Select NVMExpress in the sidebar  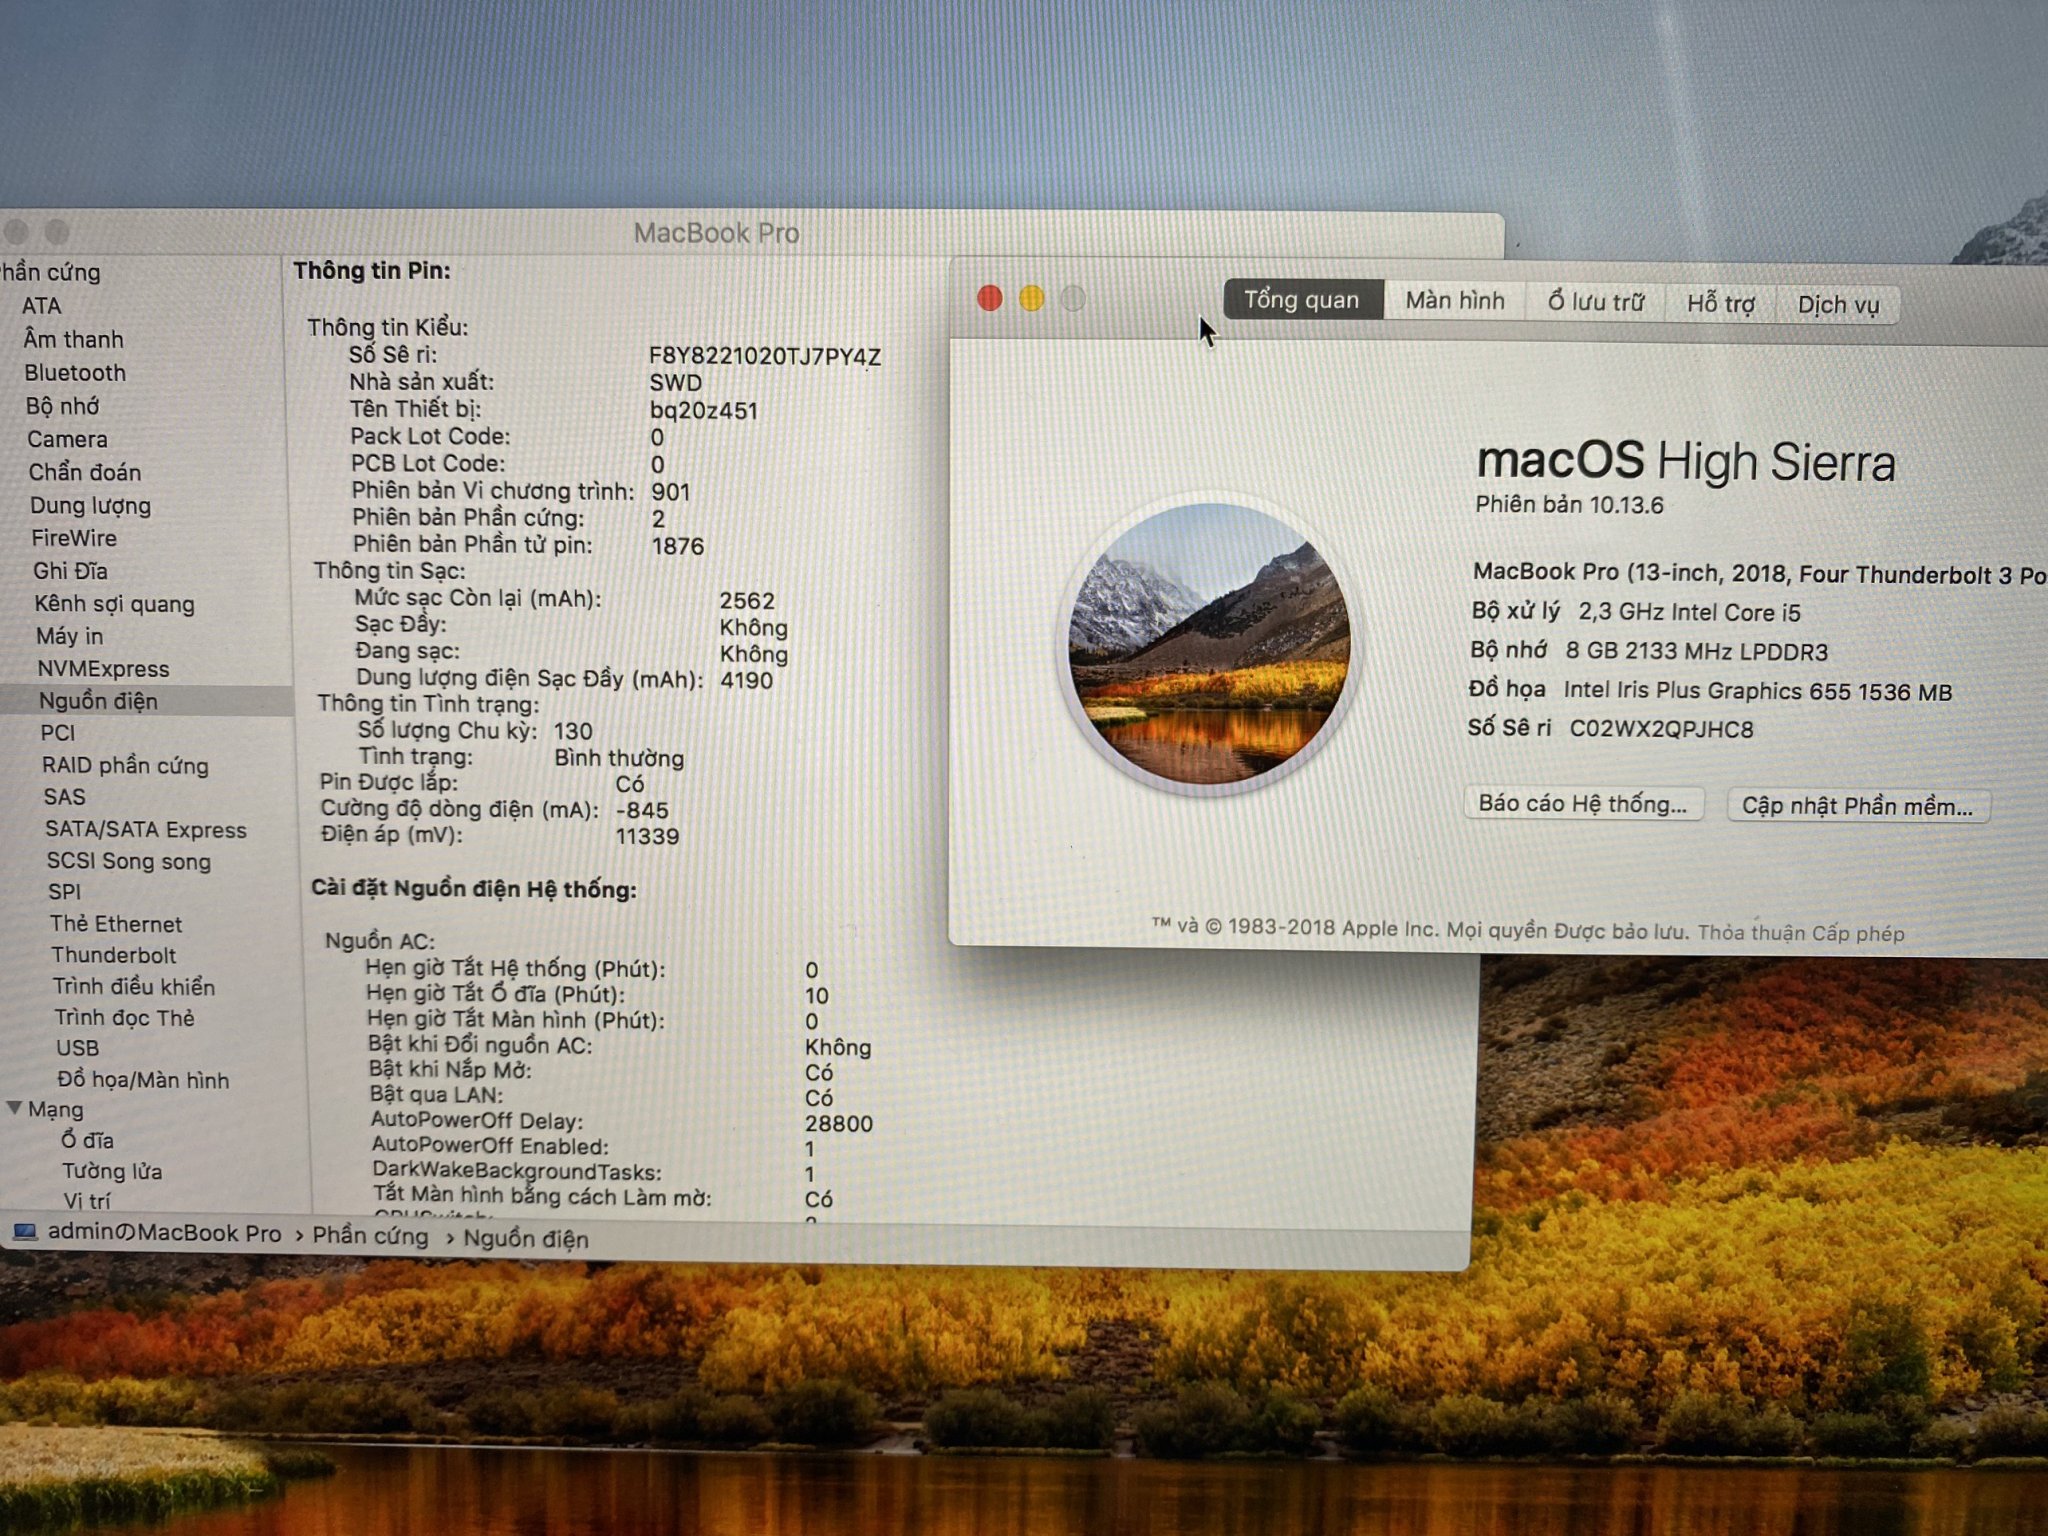[103, 669]
